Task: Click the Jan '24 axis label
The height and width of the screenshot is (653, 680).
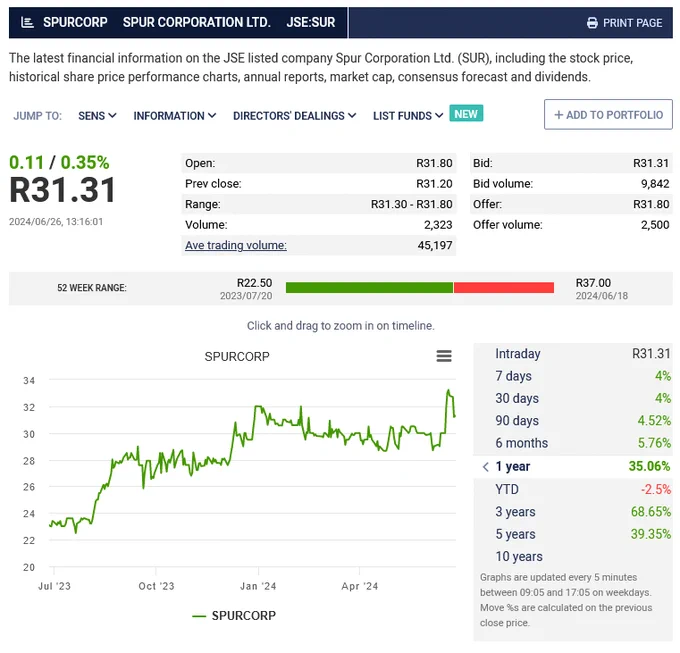Action: pos(258,586)
